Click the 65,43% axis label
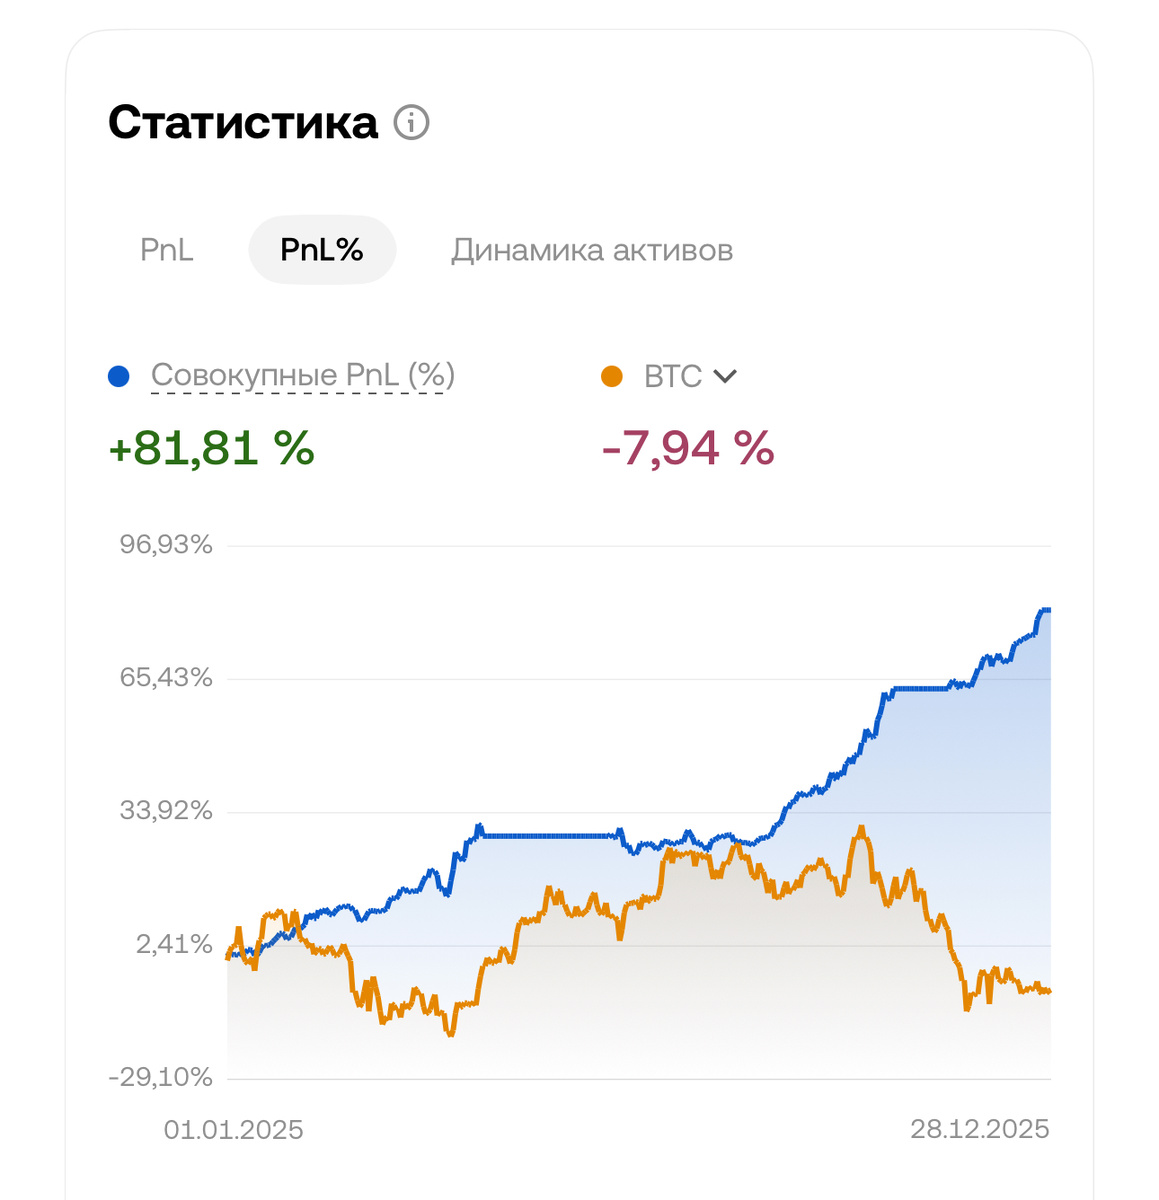This screenshot has height=1200, width=1159. 167,678
